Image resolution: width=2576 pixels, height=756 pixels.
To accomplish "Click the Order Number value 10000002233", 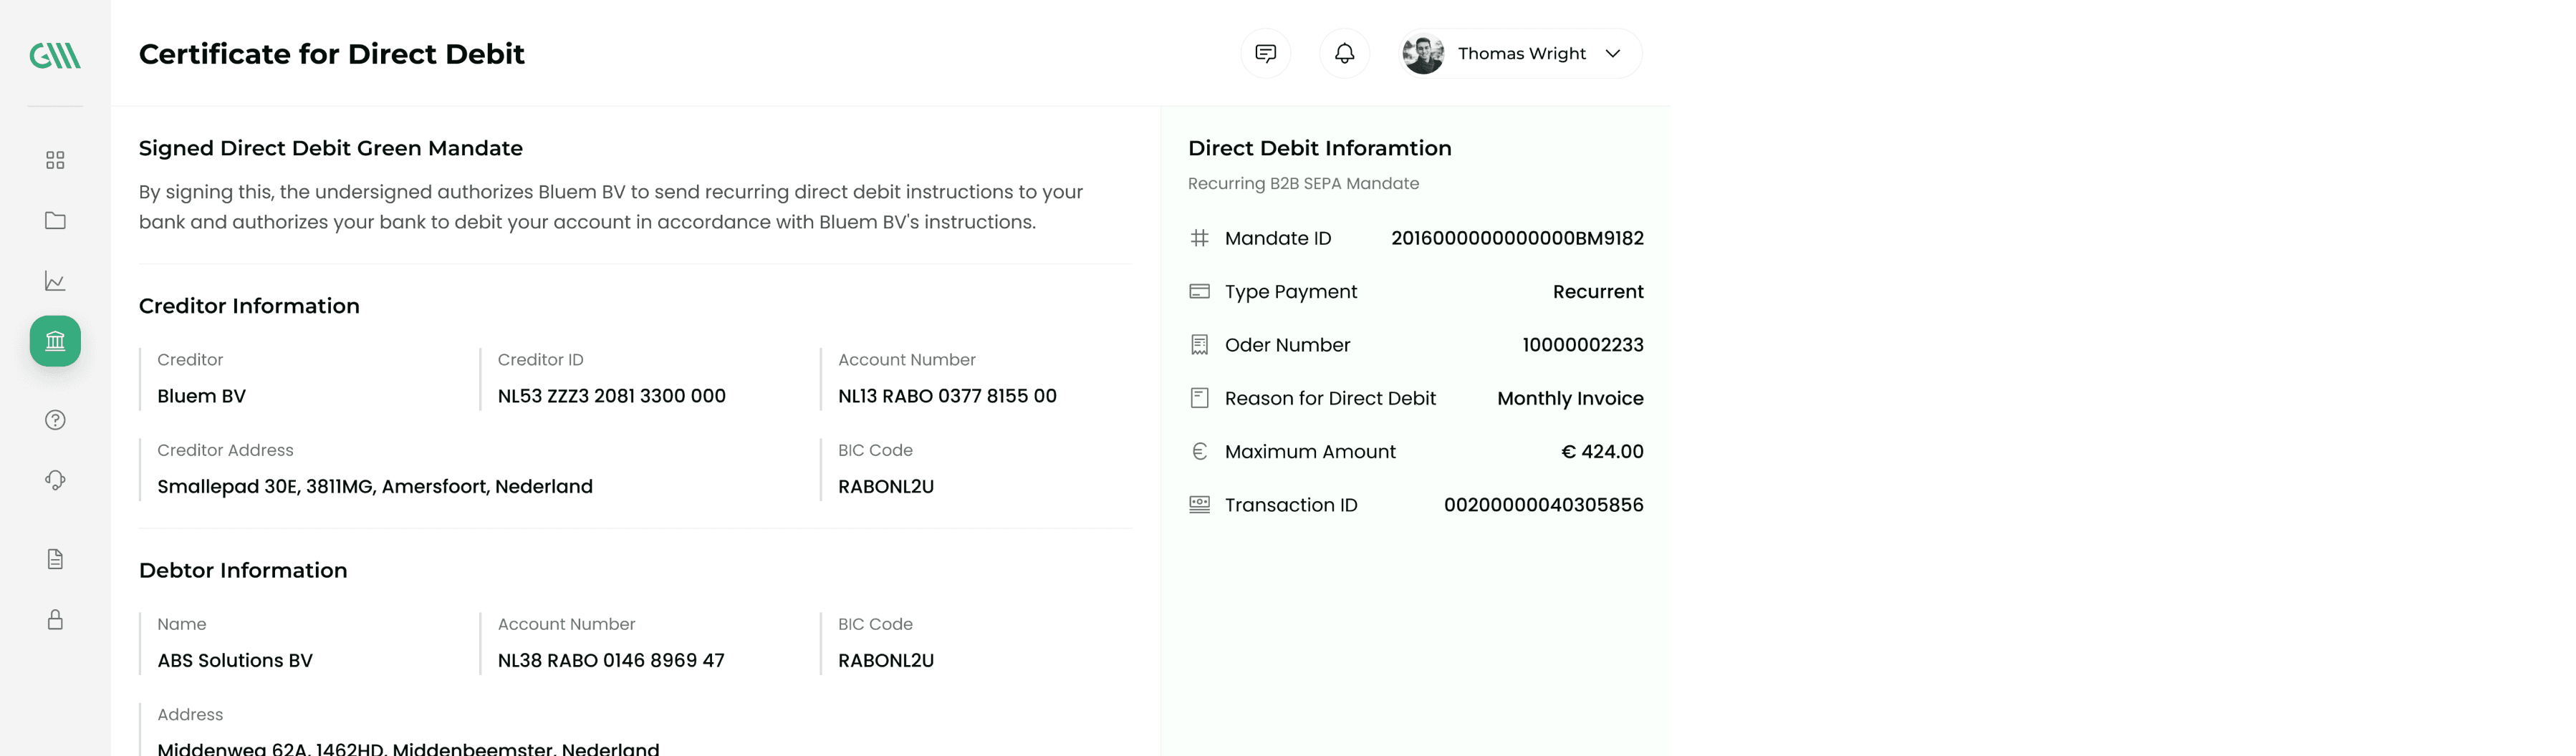I will [1582, 345].
